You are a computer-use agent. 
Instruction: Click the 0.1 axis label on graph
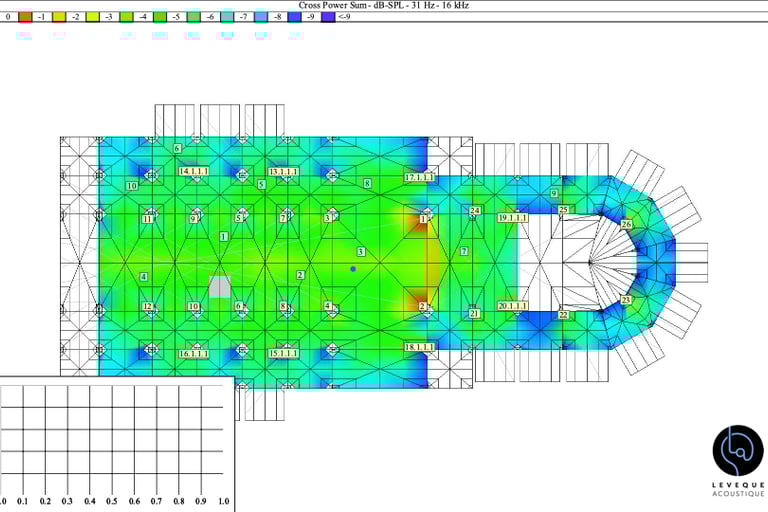click(23, 501)
